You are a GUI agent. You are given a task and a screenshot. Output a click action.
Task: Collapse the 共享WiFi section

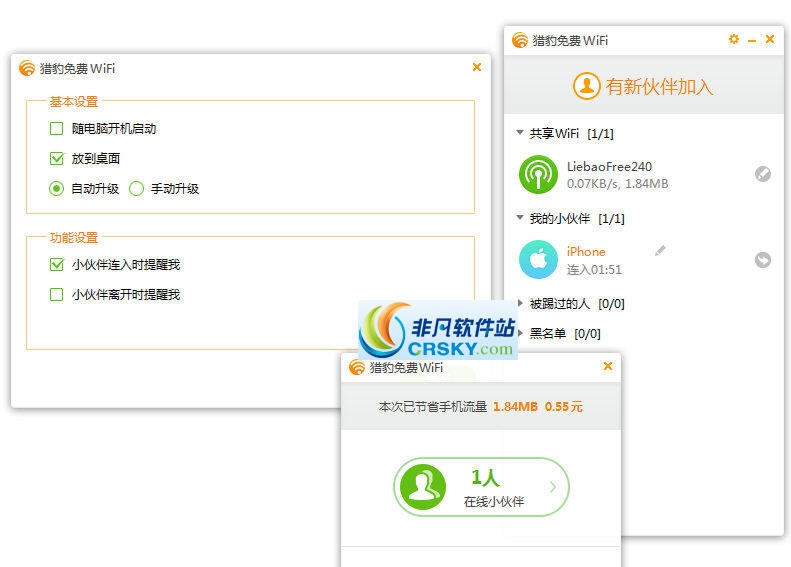pyautogui.click(x=520, y=132)
